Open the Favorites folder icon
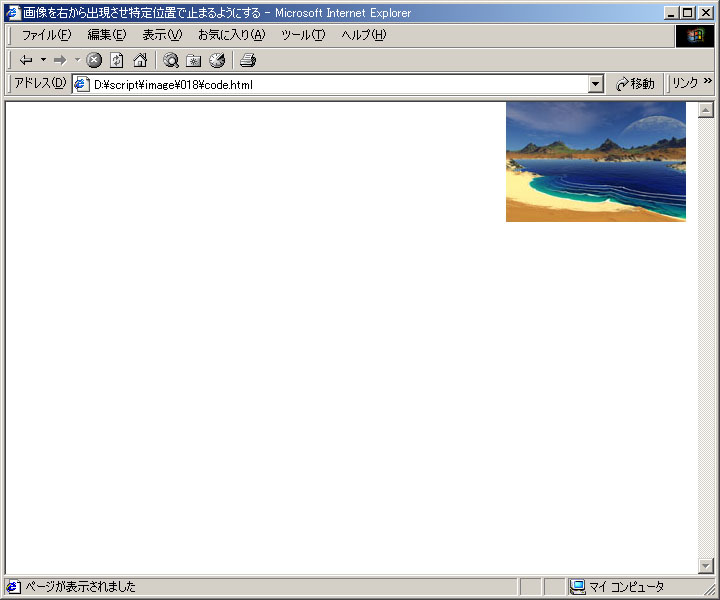 [x=194, y=60]
